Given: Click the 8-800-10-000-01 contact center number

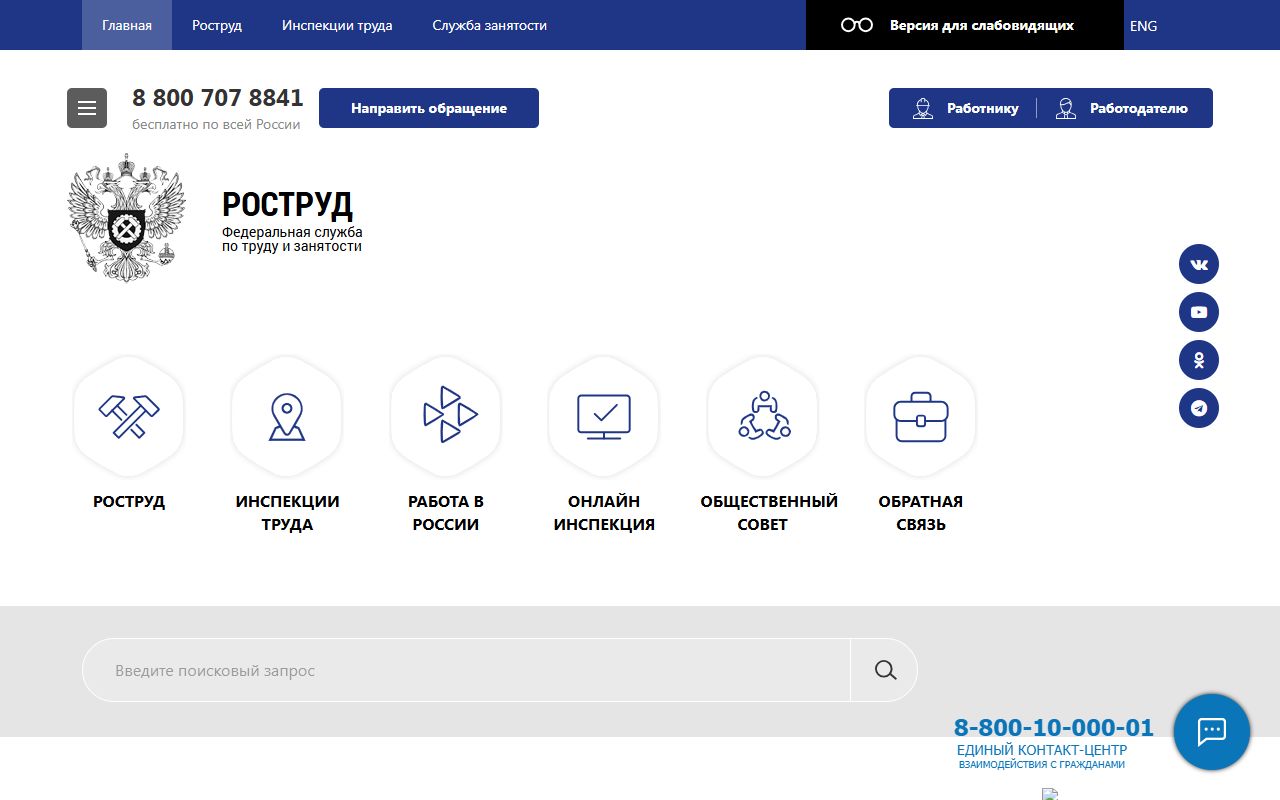Looking at the screenshot, I should (x=1054, y=727).
